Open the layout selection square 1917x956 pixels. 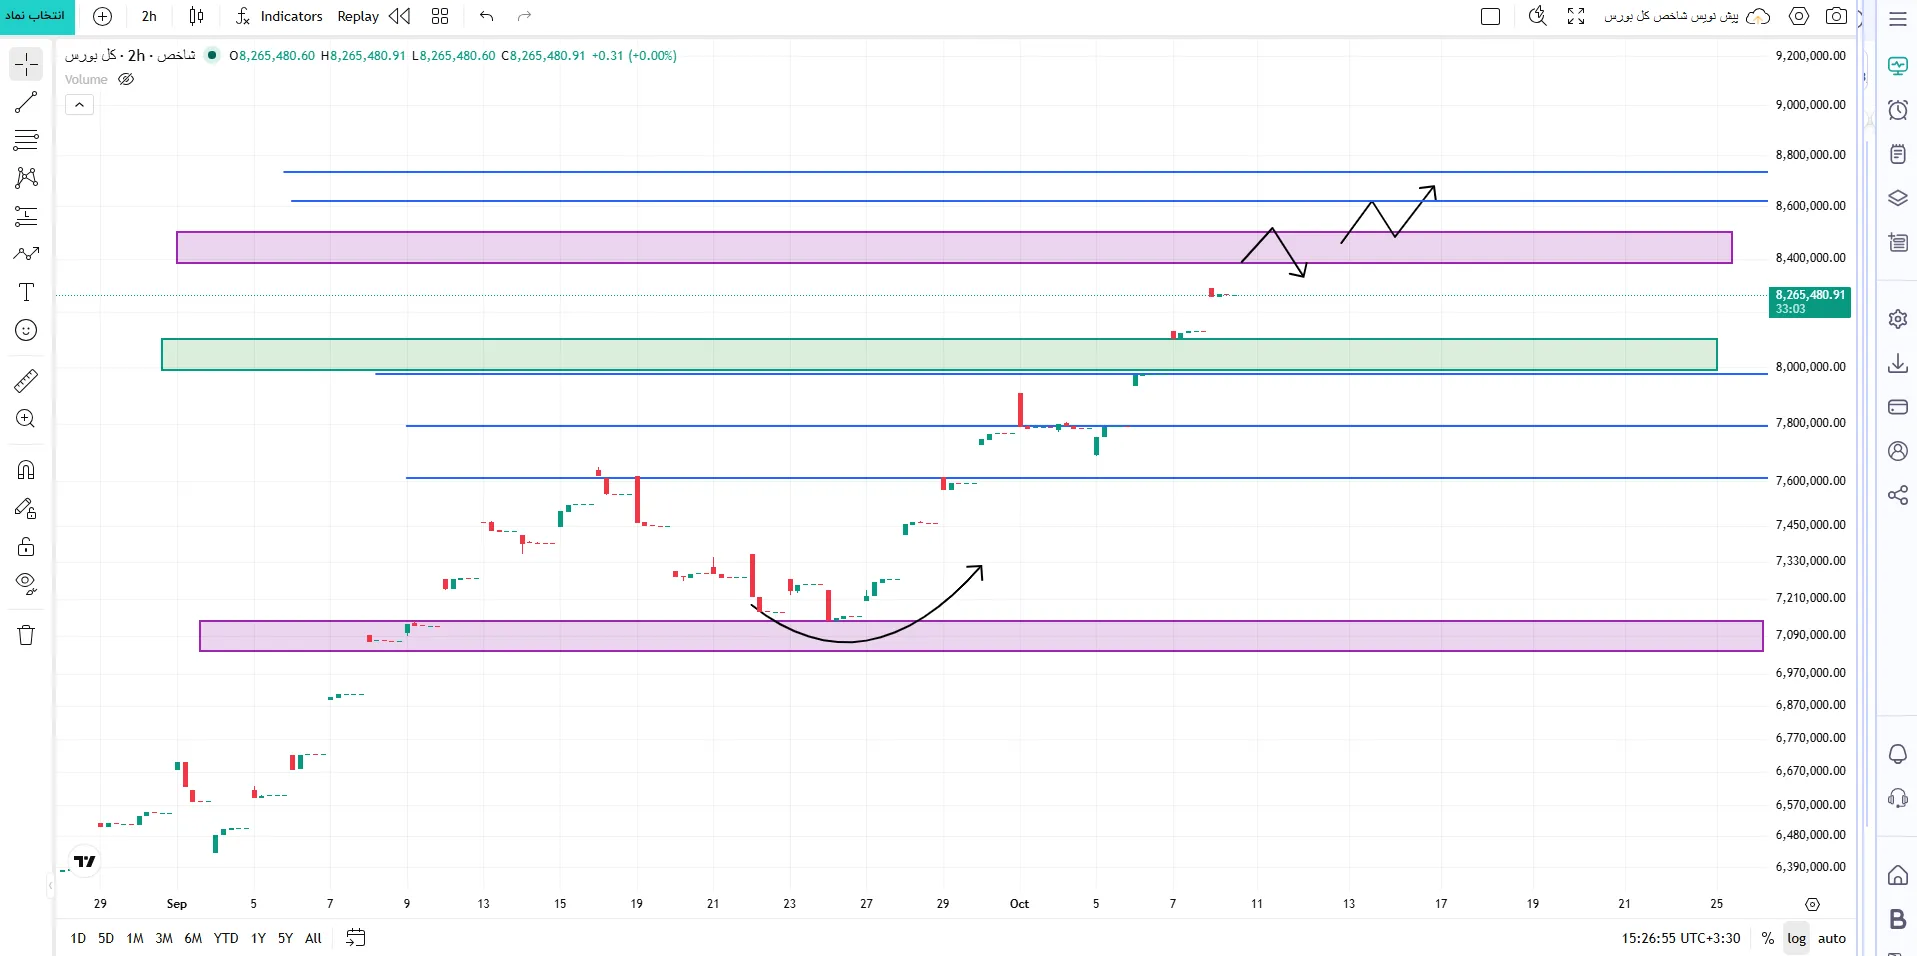coord(1490,16)
